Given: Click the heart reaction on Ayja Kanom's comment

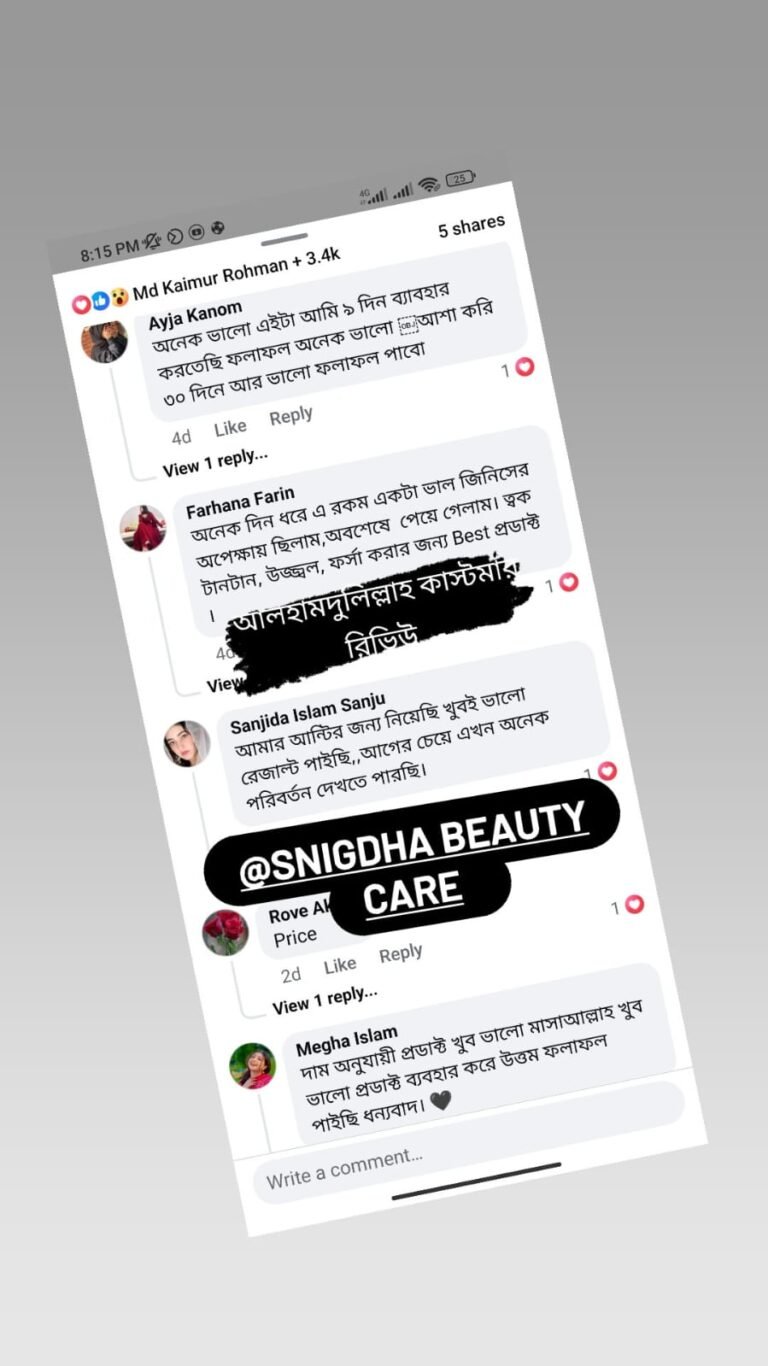Looking at the screenshot, I should (524, 367).
